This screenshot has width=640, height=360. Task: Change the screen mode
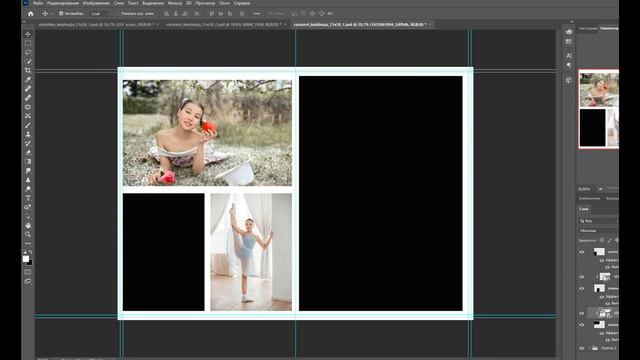[28, 281]
